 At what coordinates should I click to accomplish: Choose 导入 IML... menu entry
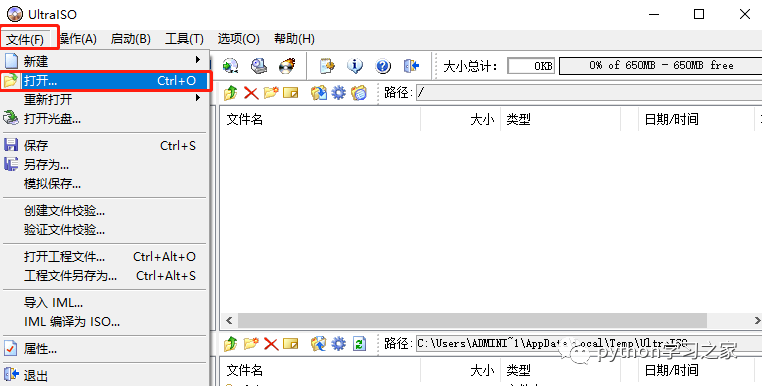point(104,303)
